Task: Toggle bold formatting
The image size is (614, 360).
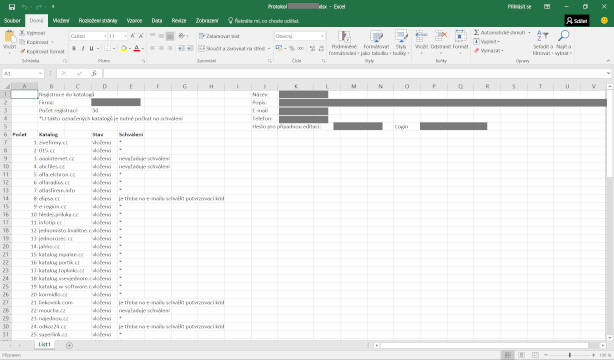Action: coord(74,48)
